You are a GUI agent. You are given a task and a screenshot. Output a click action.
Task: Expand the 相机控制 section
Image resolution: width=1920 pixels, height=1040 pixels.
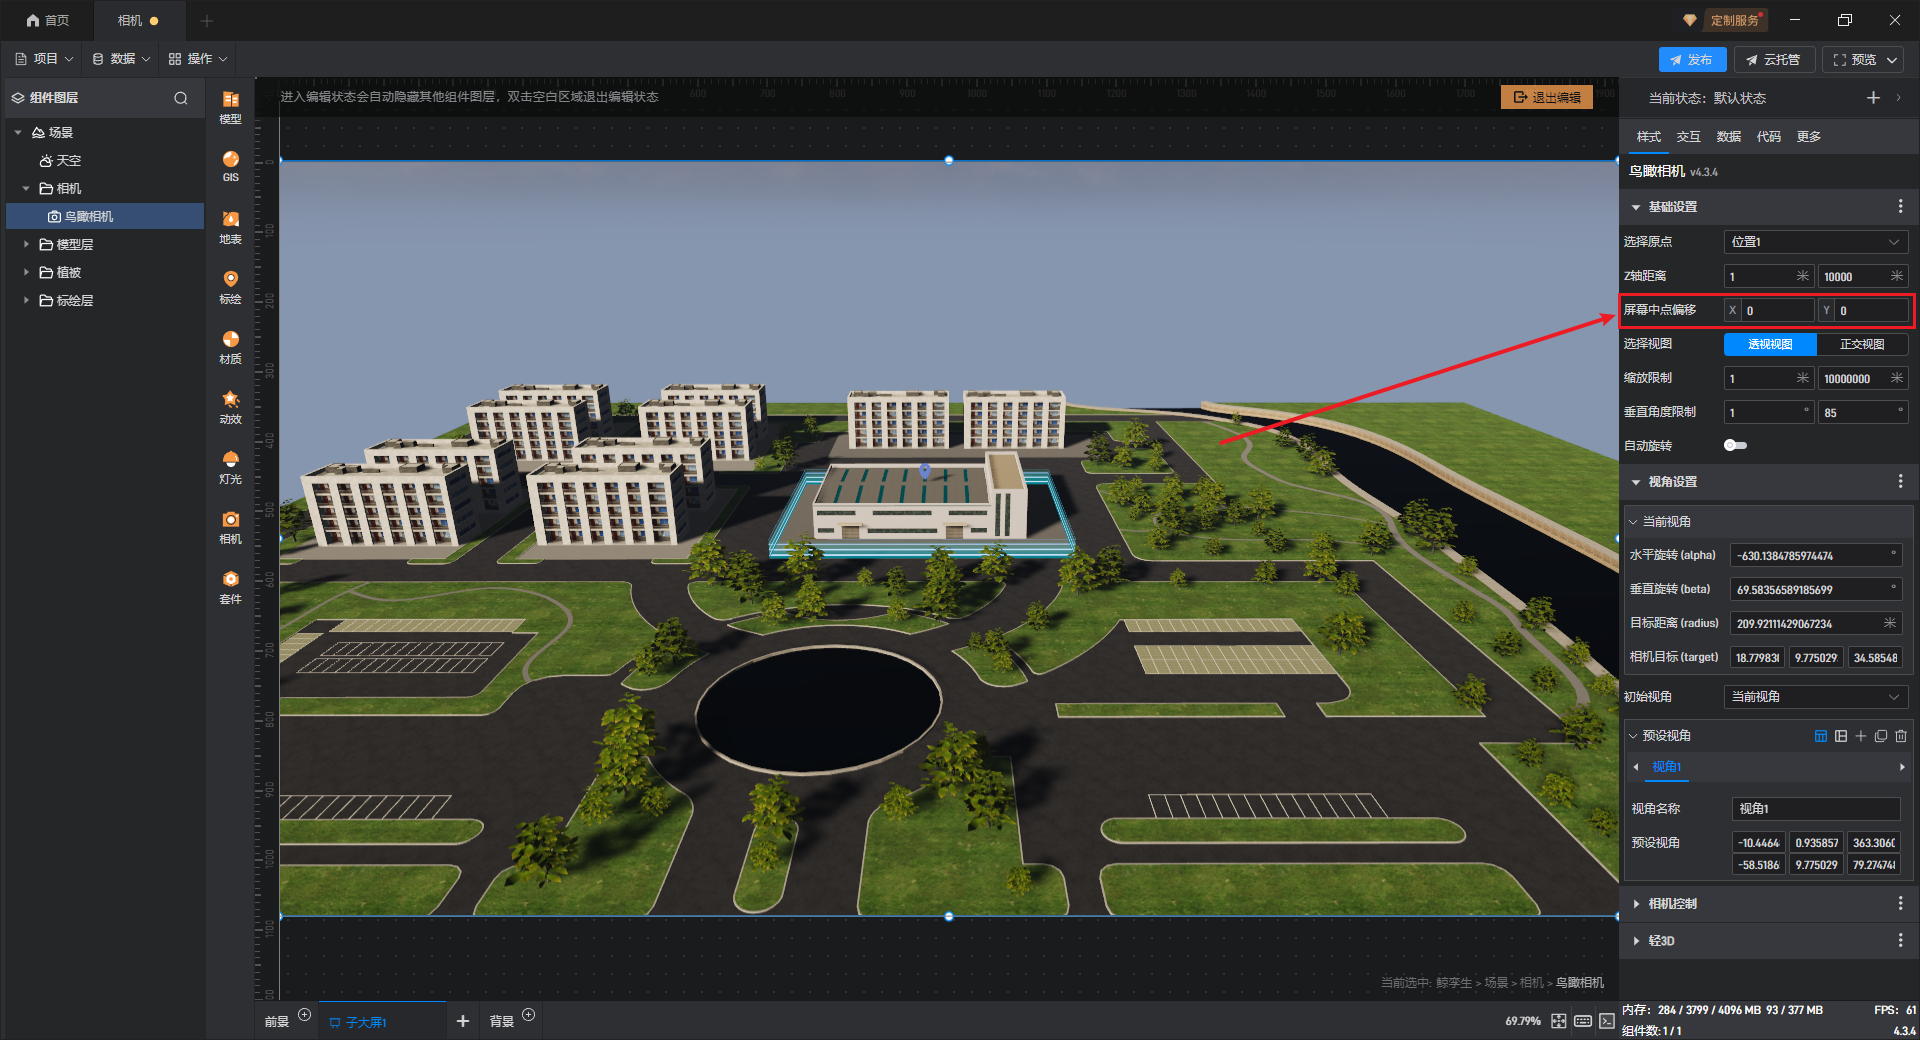(1672, 904)
